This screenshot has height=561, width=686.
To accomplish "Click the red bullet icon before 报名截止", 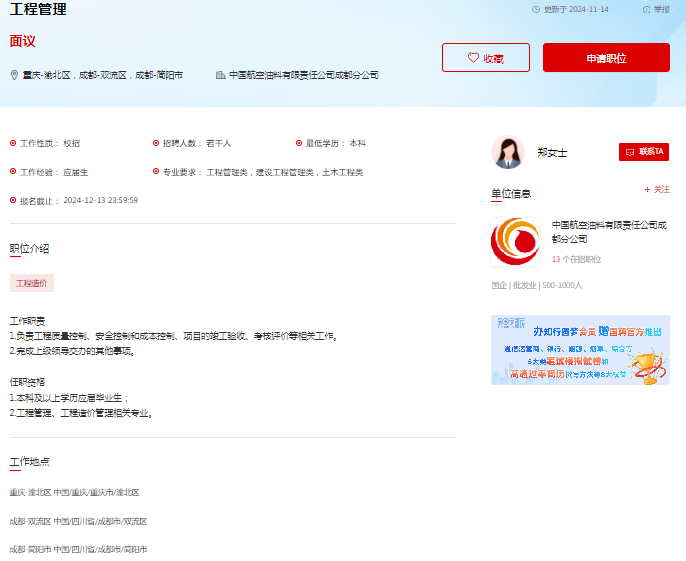I will [x=13, y=200].
